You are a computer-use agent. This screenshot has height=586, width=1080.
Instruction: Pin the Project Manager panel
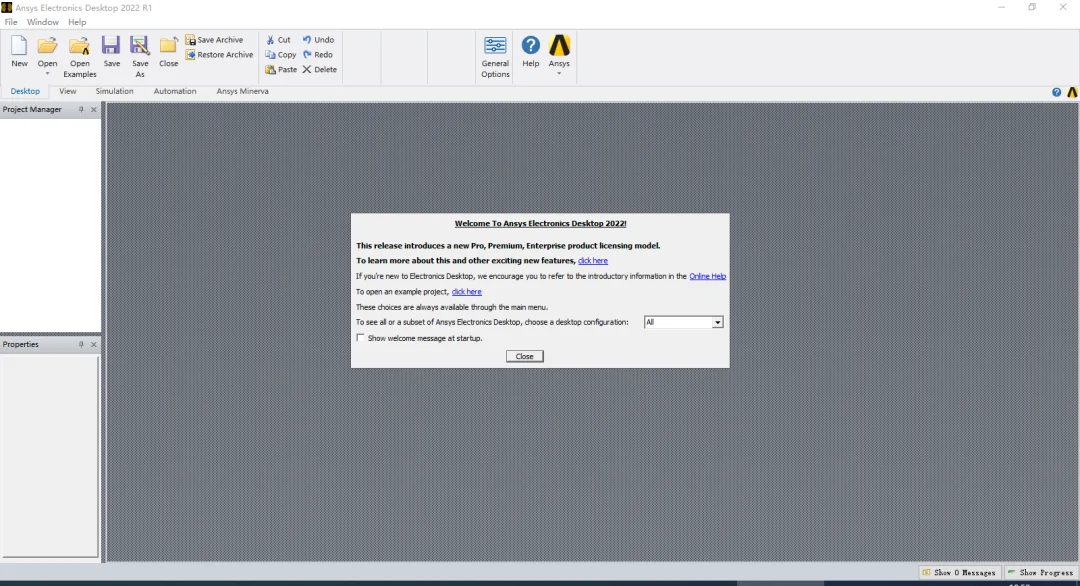[81, 109]
